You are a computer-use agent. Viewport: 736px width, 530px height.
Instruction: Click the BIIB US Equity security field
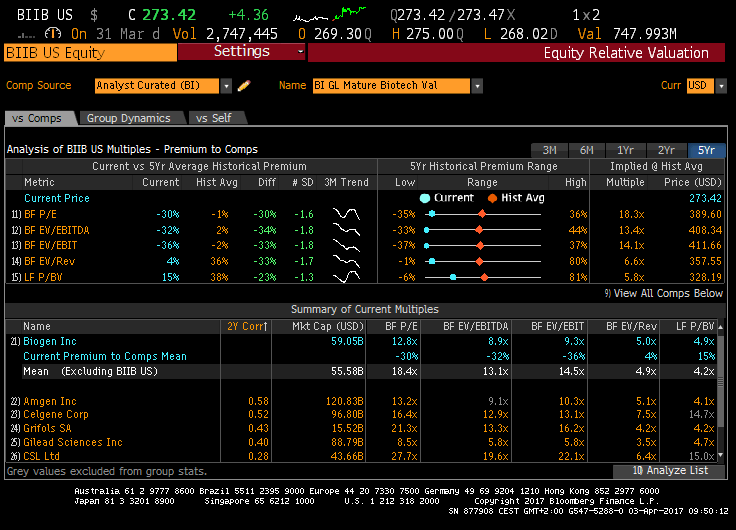(x=91, y=53)
